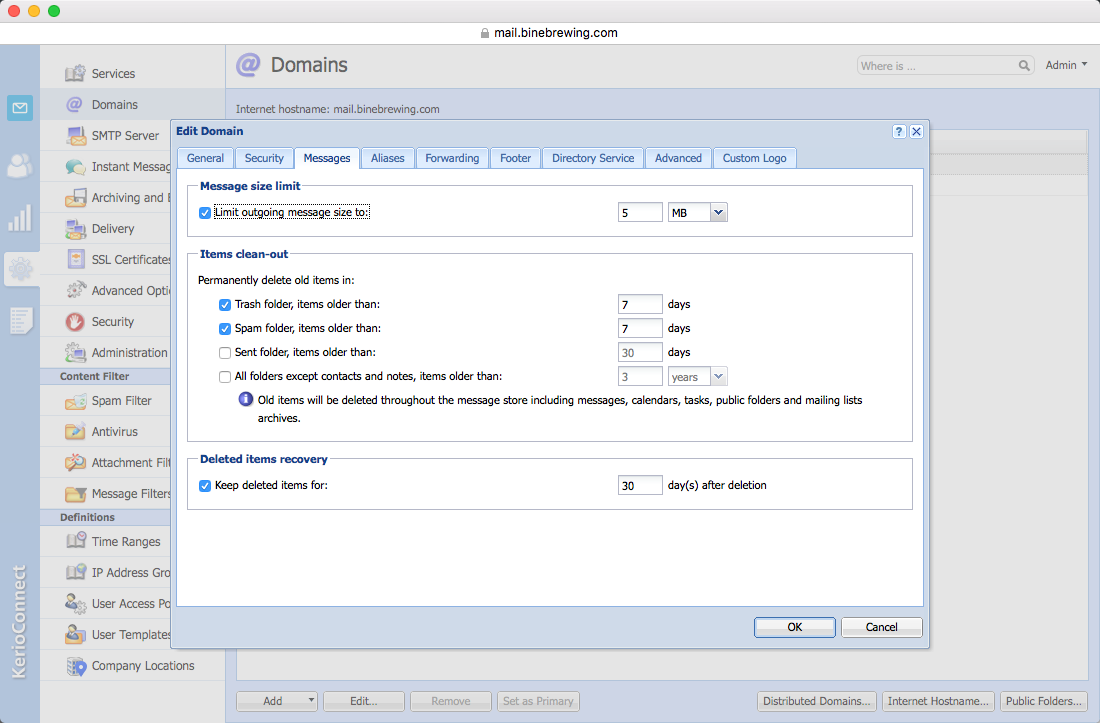Click the help question mark icon in dialog
Screen dimensions: 1100x723
[x=899, y=131]
